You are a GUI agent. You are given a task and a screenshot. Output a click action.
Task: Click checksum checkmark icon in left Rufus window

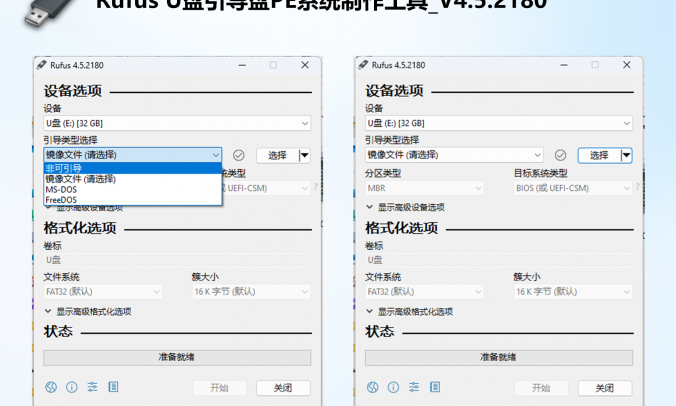pyautogui.click(x=238, y=155)
